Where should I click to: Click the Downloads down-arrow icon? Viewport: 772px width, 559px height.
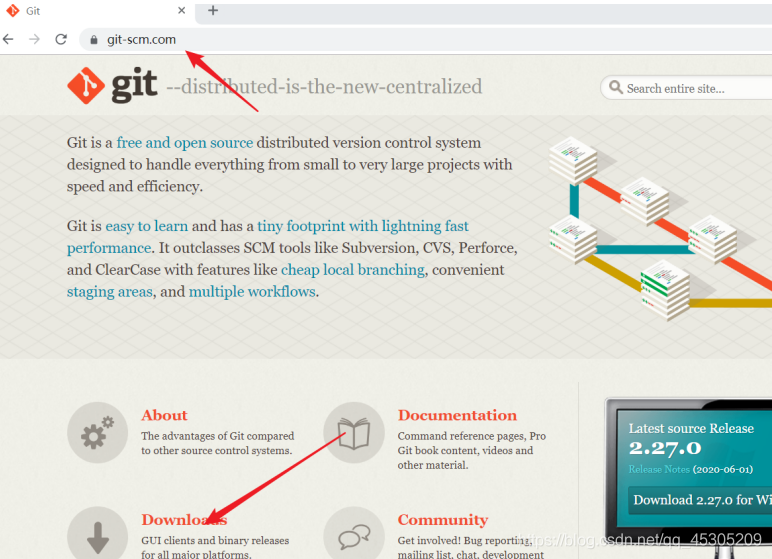[x=97, y=534]
